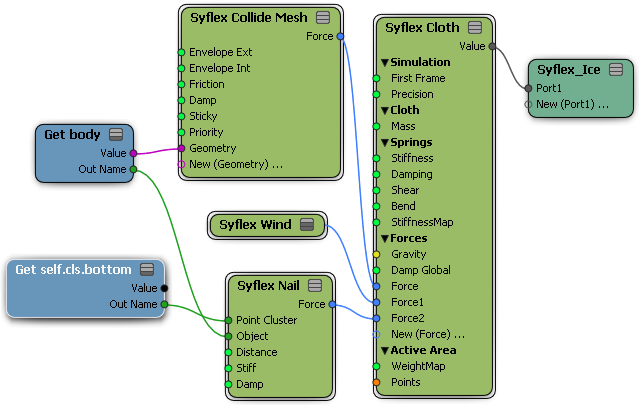Click the Stiff input port on Syflex Nail

229,368
